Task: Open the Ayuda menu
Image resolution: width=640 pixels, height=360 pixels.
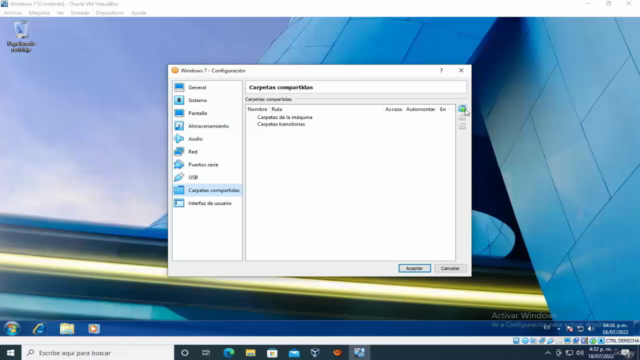Action: click(138, 13)
